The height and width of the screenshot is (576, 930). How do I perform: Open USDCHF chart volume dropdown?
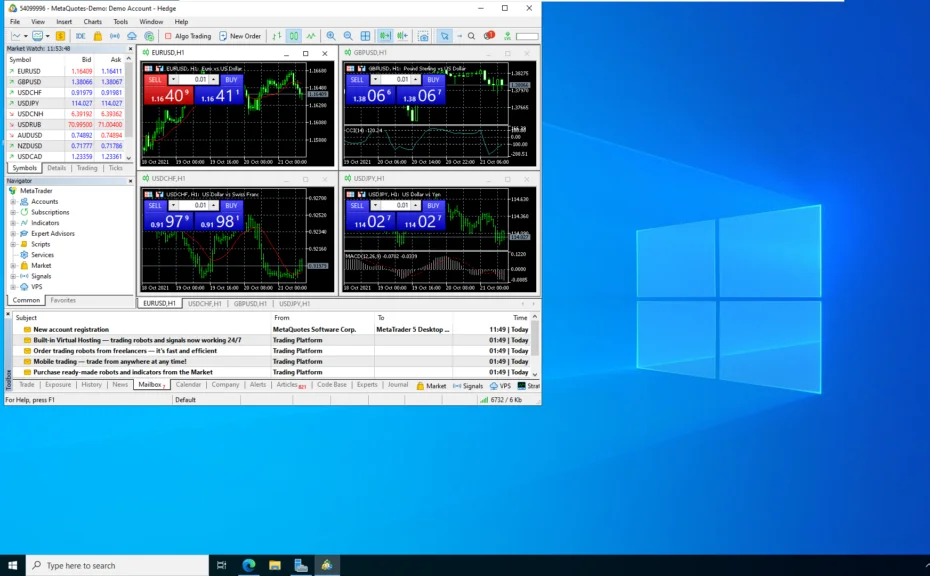point(173,205)
